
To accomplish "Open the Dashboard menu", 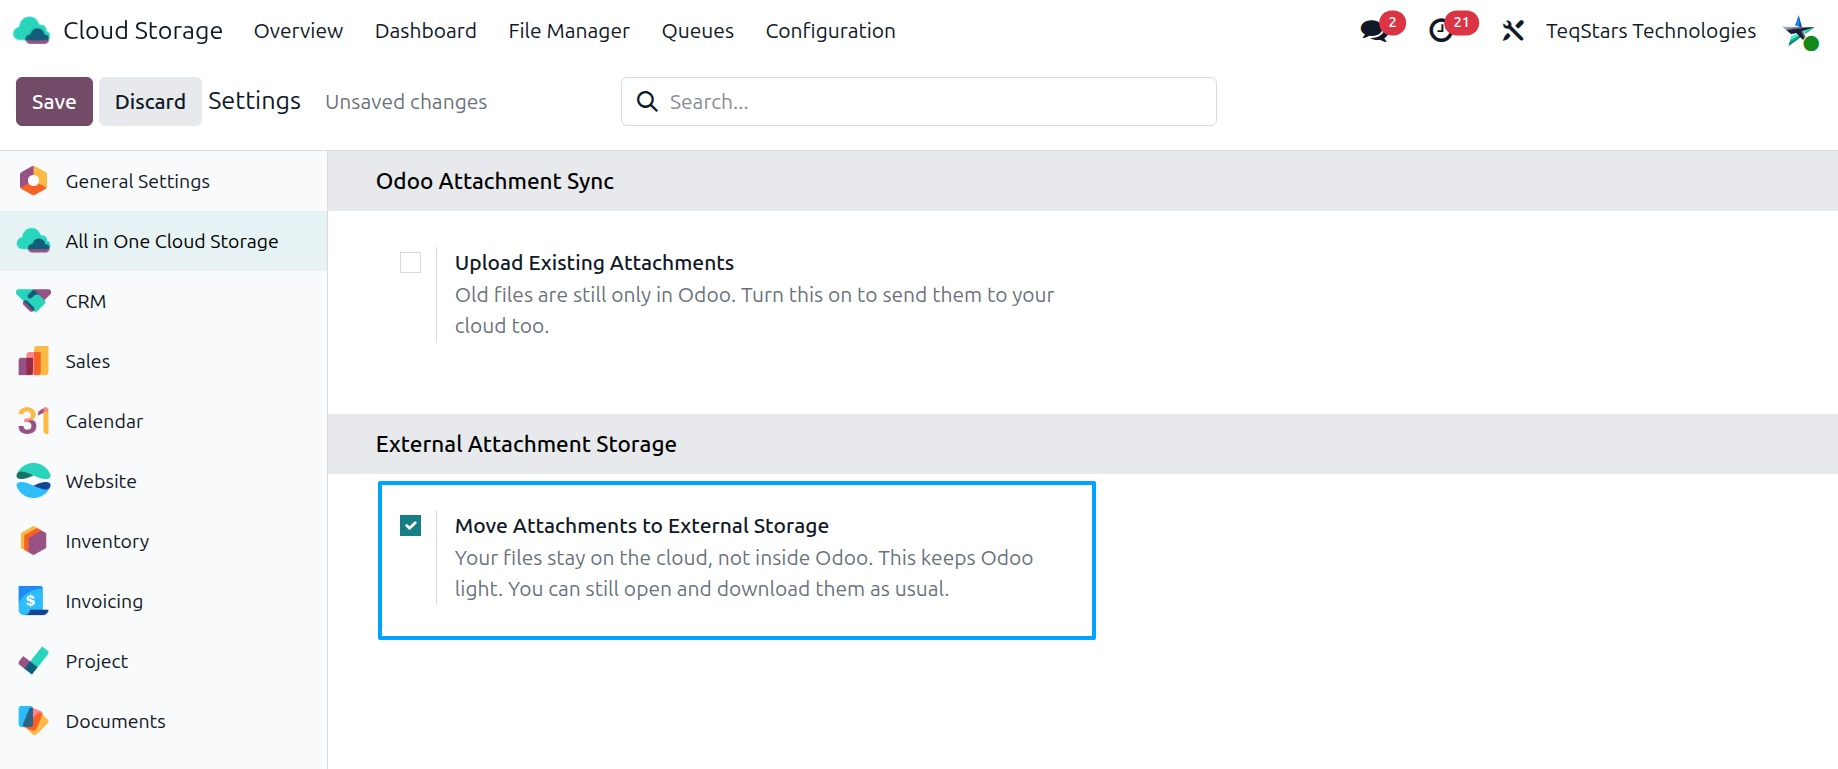I will tap(425, 31).
